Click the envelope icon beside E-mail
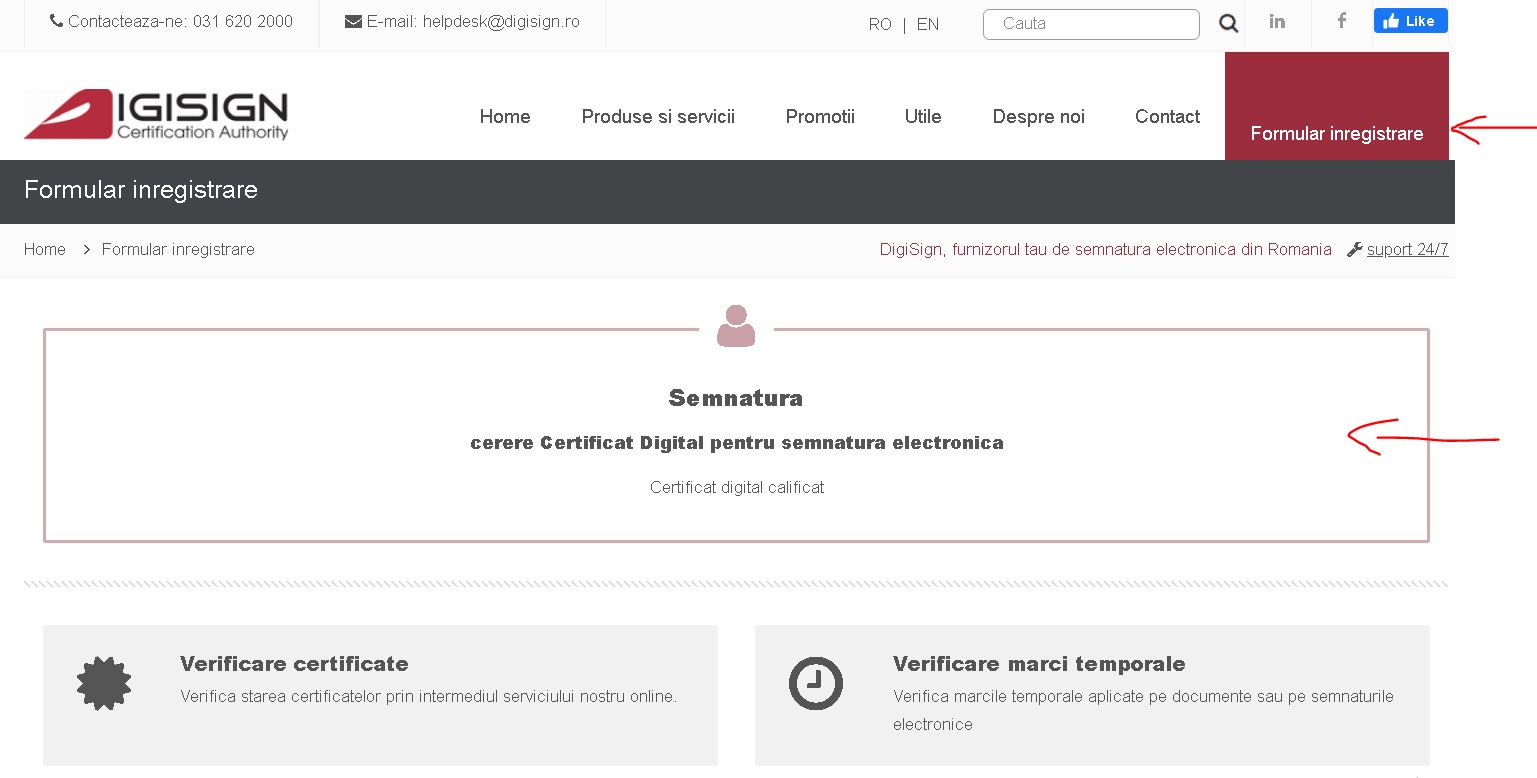 tap(353, 21)
